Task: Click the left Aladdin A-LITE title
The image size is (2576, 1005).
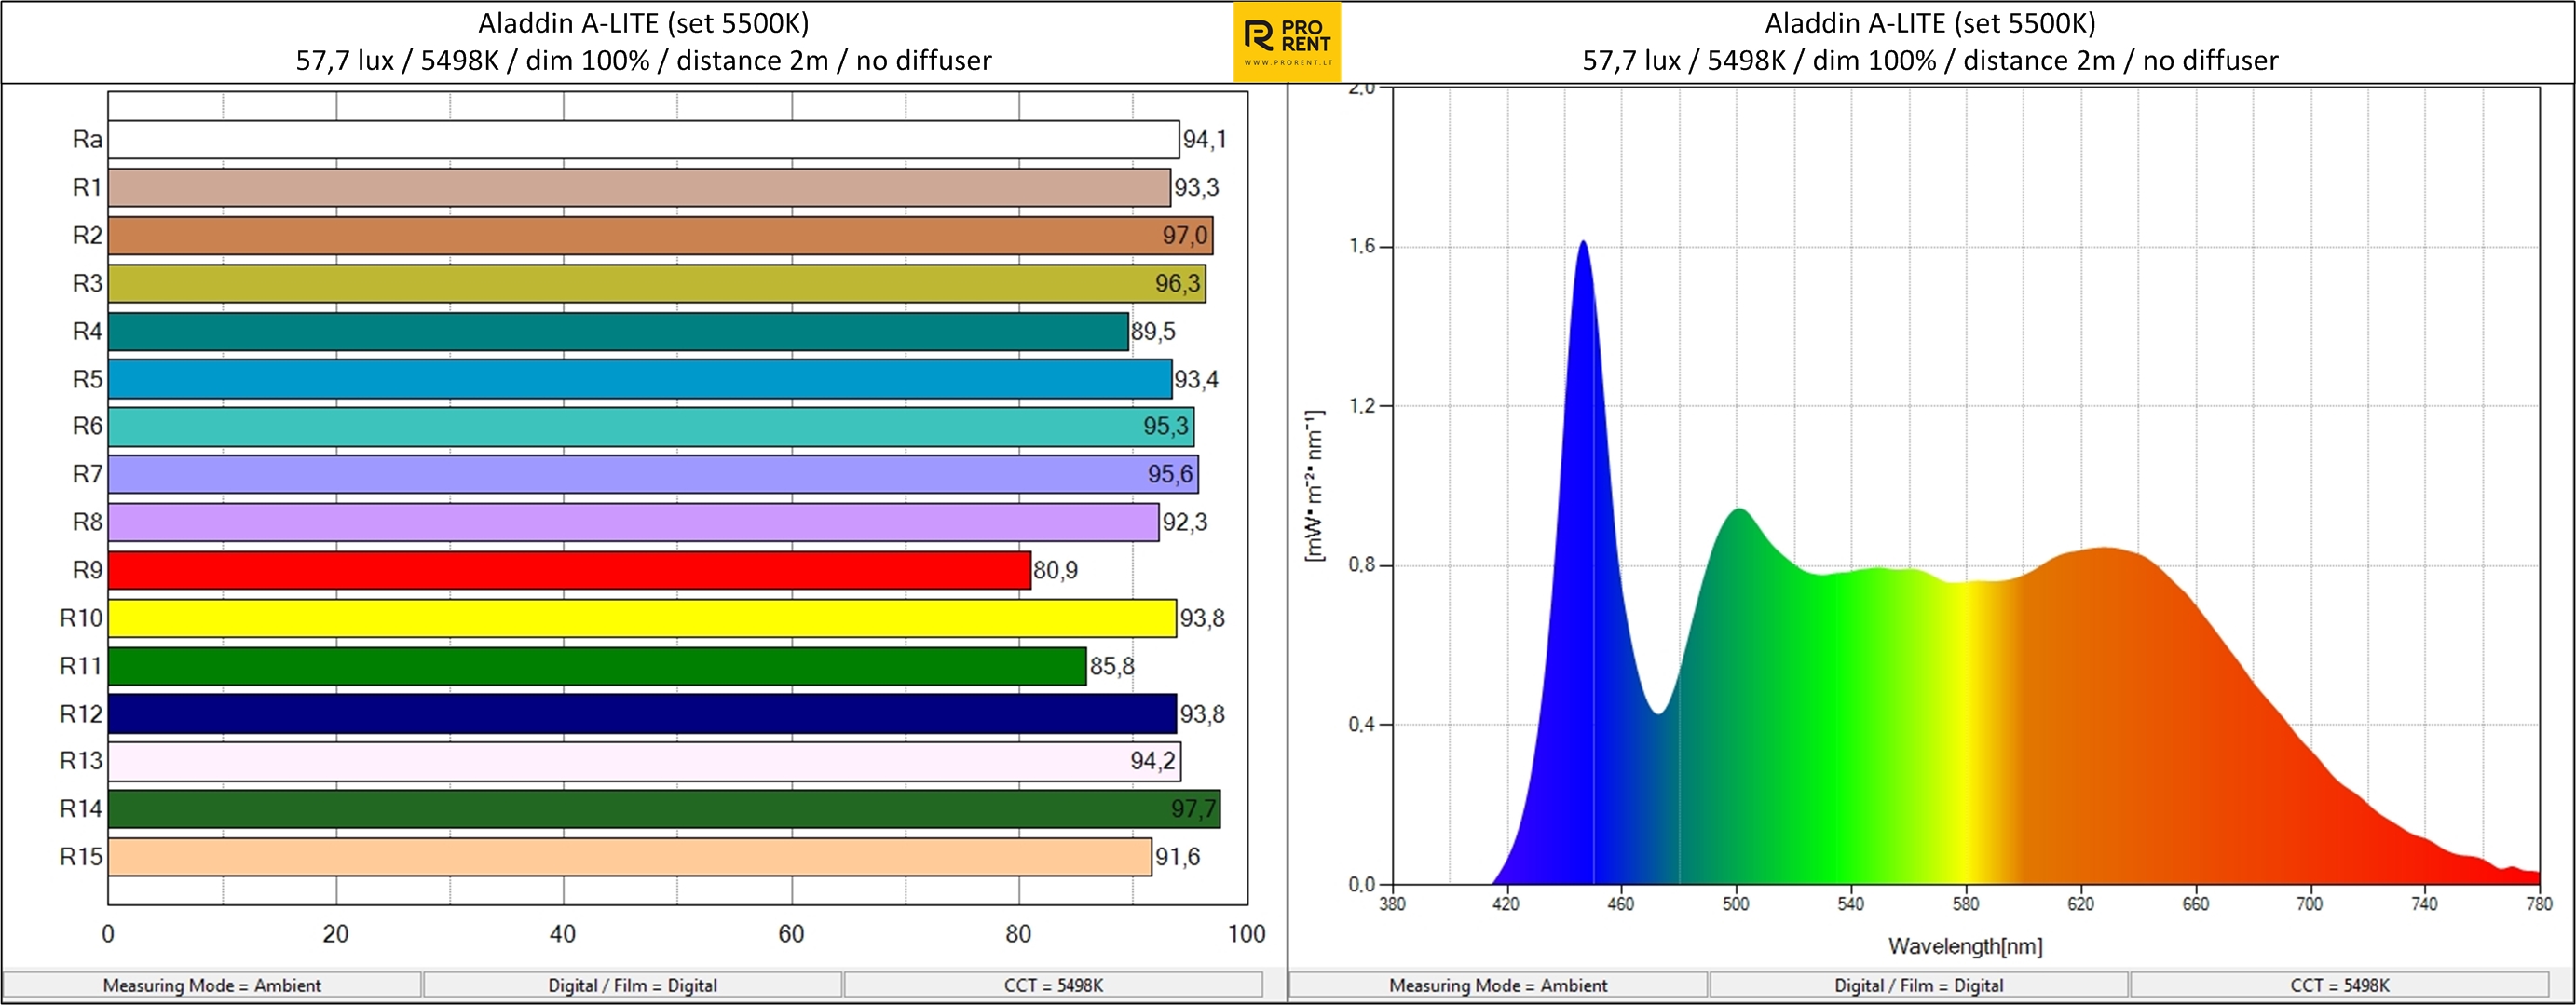Action: coord(644,23)
